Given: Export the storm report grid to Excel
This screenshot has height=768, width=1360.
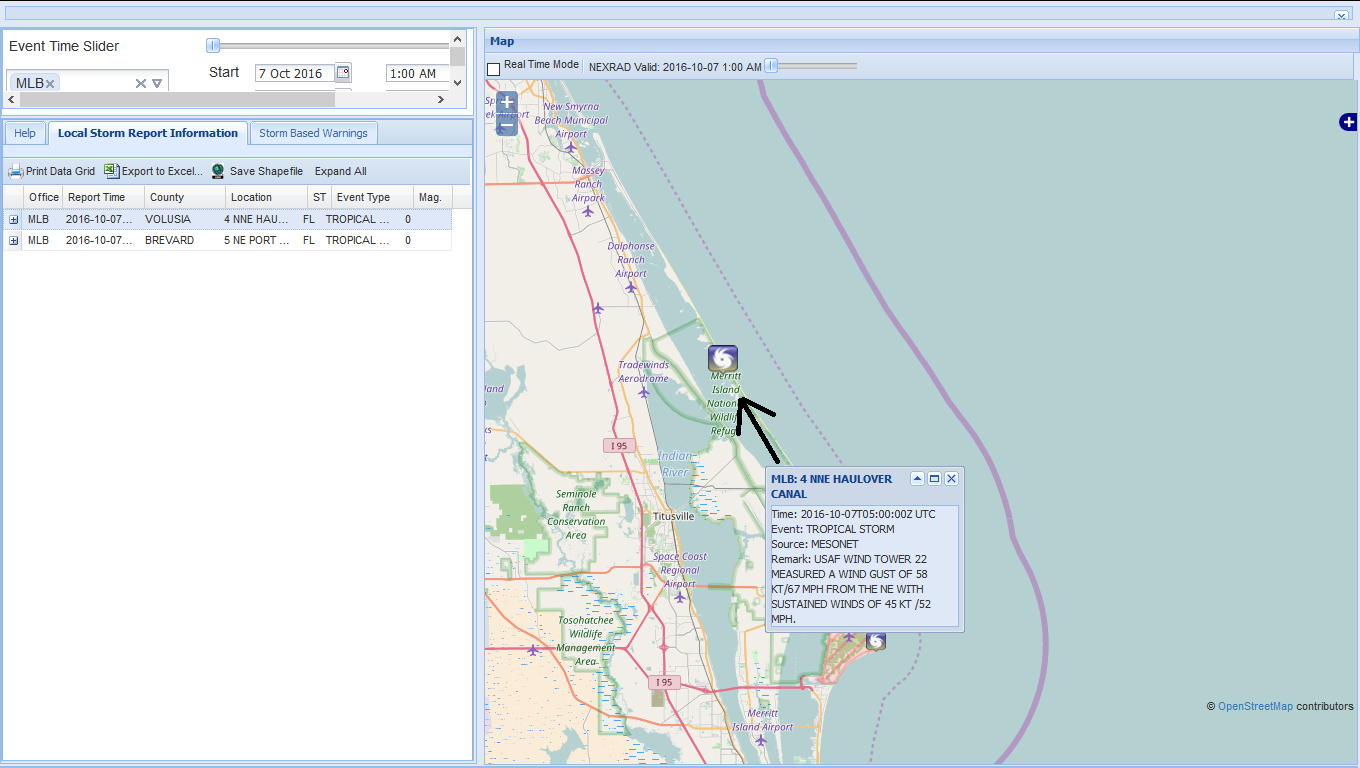Looking at the screenshot, I should coord(112,171).
